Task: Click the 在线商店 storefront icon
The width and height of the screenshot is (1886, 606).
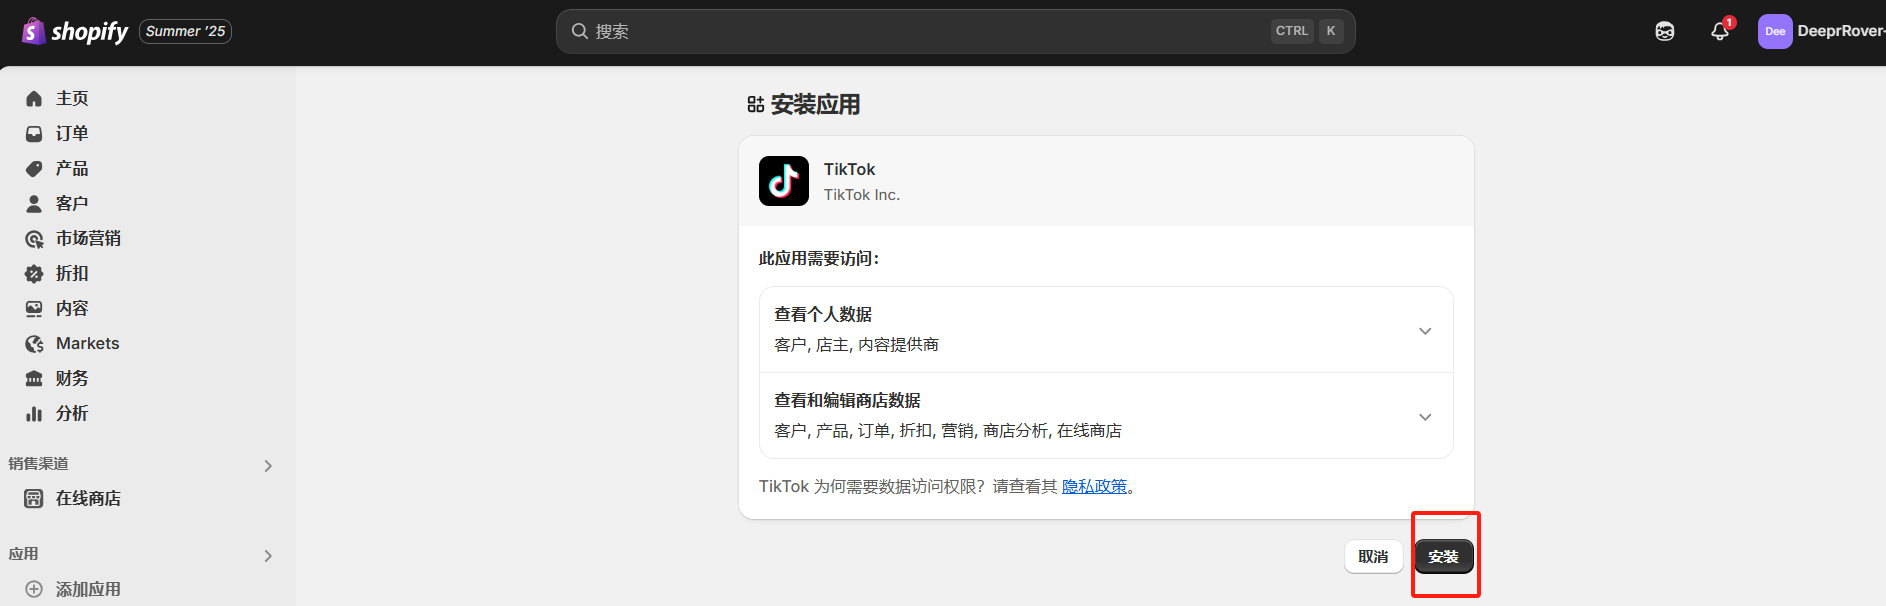Action: (x=34, y=498)
